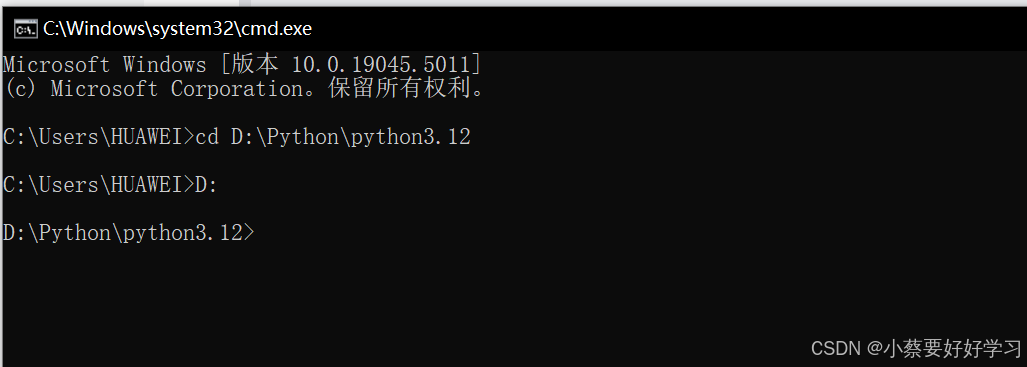Click the cd D:\Python\python3.12 command

(333, 137)
